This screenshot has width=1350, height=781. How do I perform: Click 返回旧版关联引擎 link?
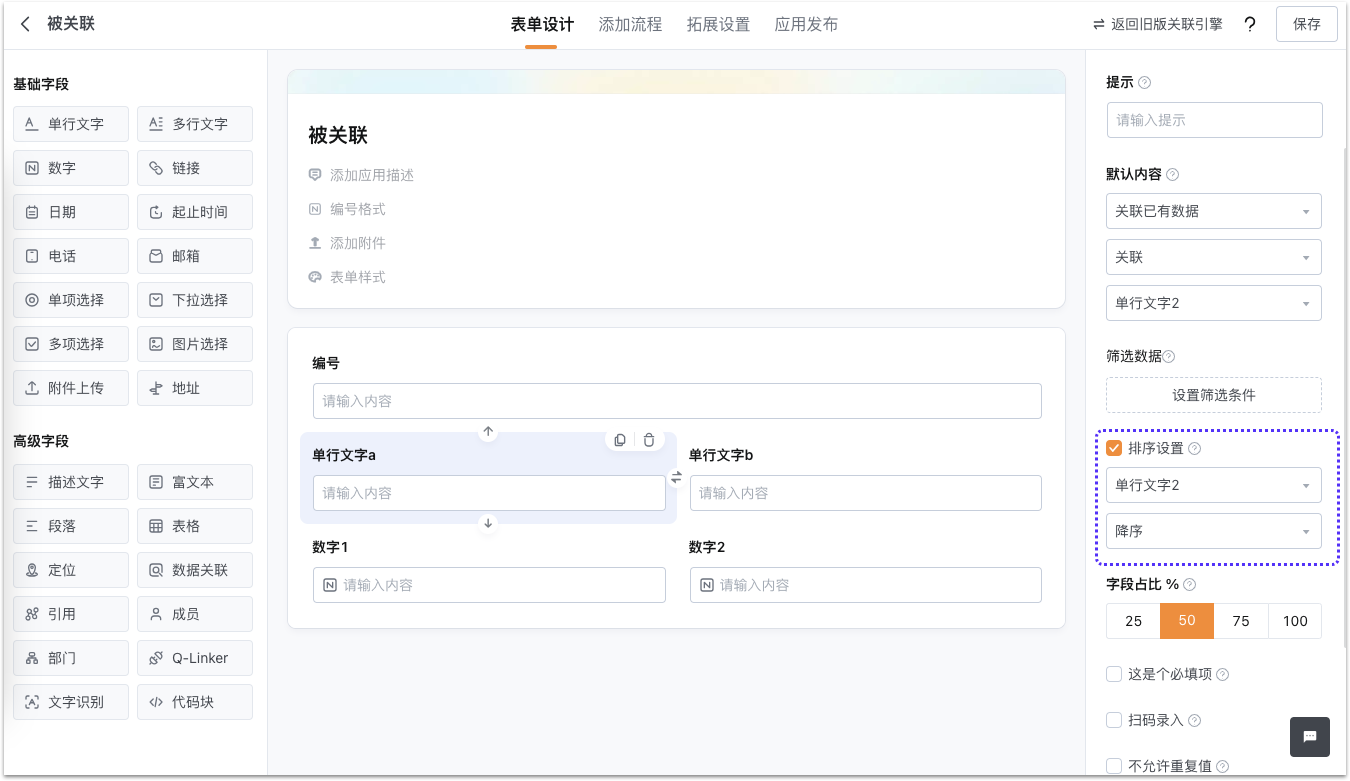1157,24
